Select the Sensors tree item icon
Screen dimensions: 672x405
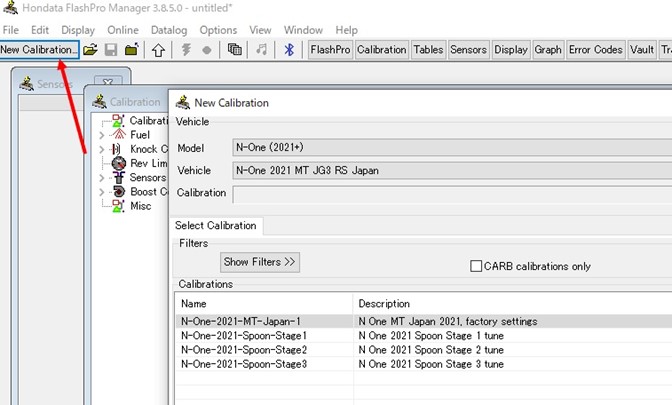click(x=119, y=177)
